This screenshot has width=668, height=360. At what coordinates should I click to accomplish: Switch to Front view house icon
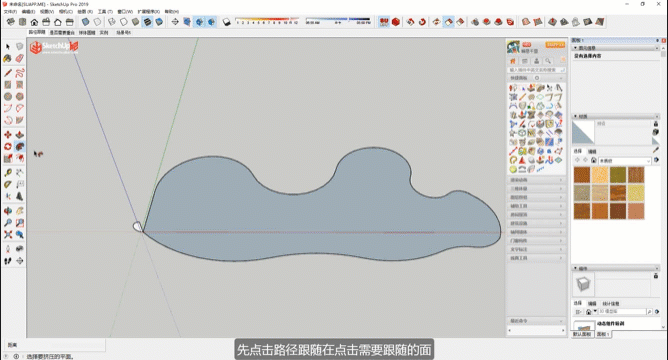34,22
